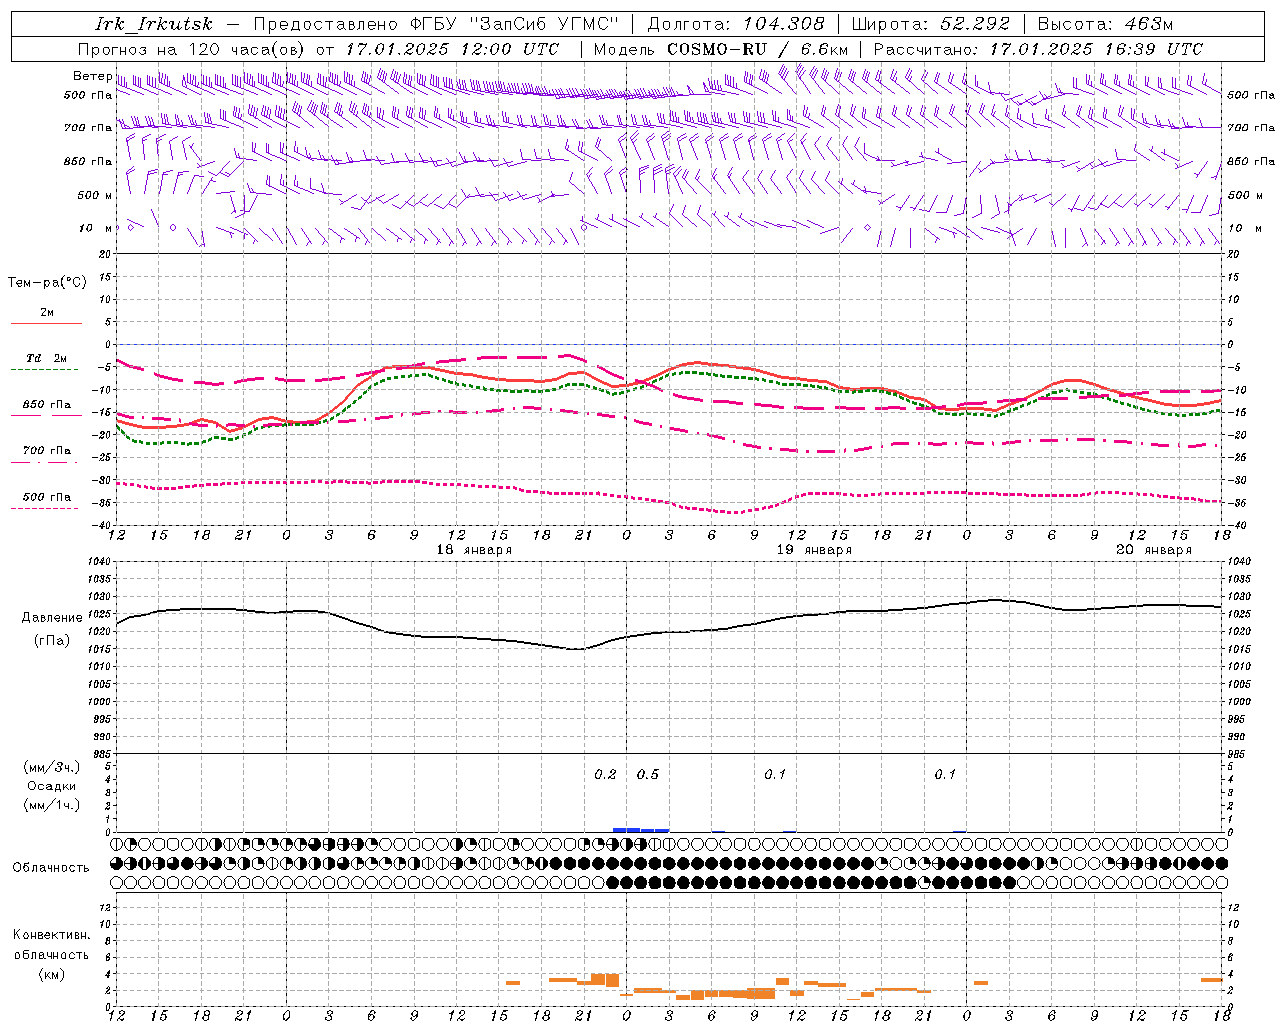This screenshot has width=1280, height=1024.
Task: Click the "700 гПа" temperature legend entry
Action: click(47, 451)
